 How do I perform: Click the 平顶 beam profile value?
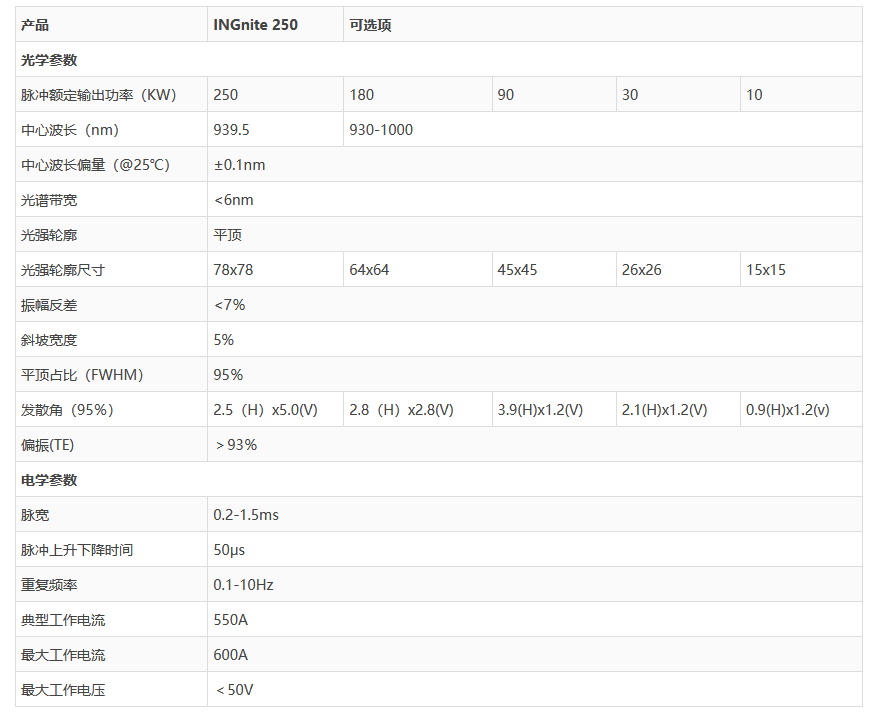pyautogui.click(x=227, y=235)
